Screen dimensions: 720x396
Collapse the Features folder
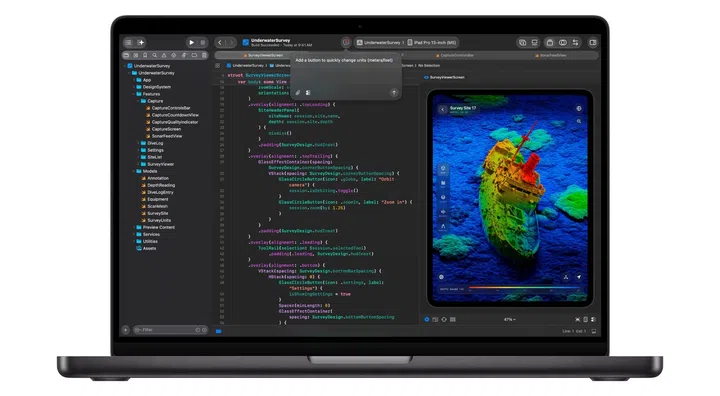tap(134, 94)
